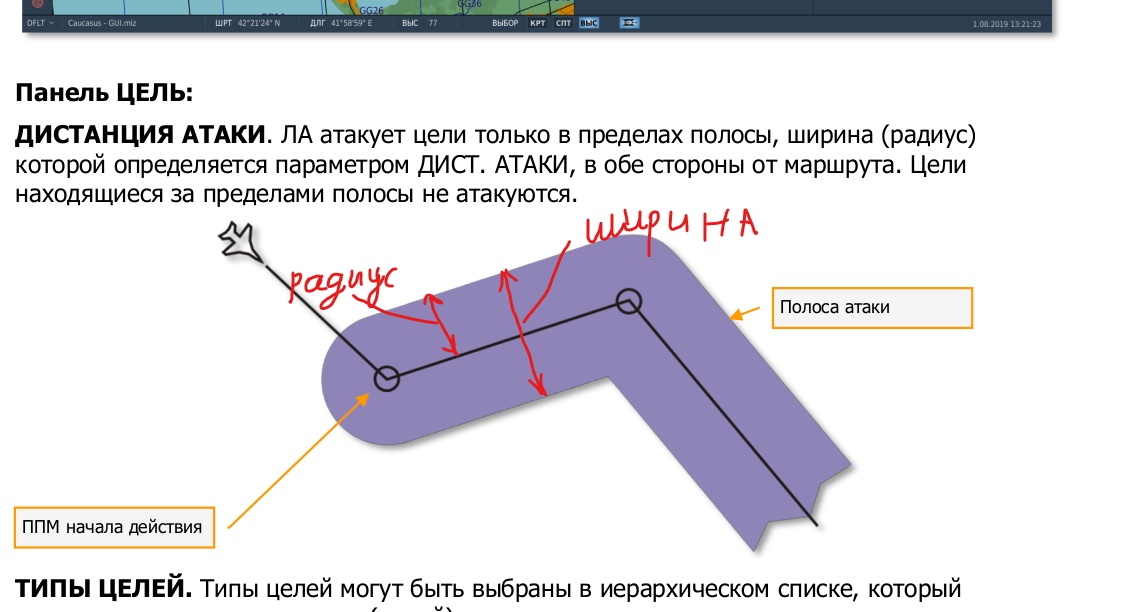Image resolution: width=1129 pixels, height=612 pixels.
Task: Click the map grid label GG26
Action: (372, 10)
